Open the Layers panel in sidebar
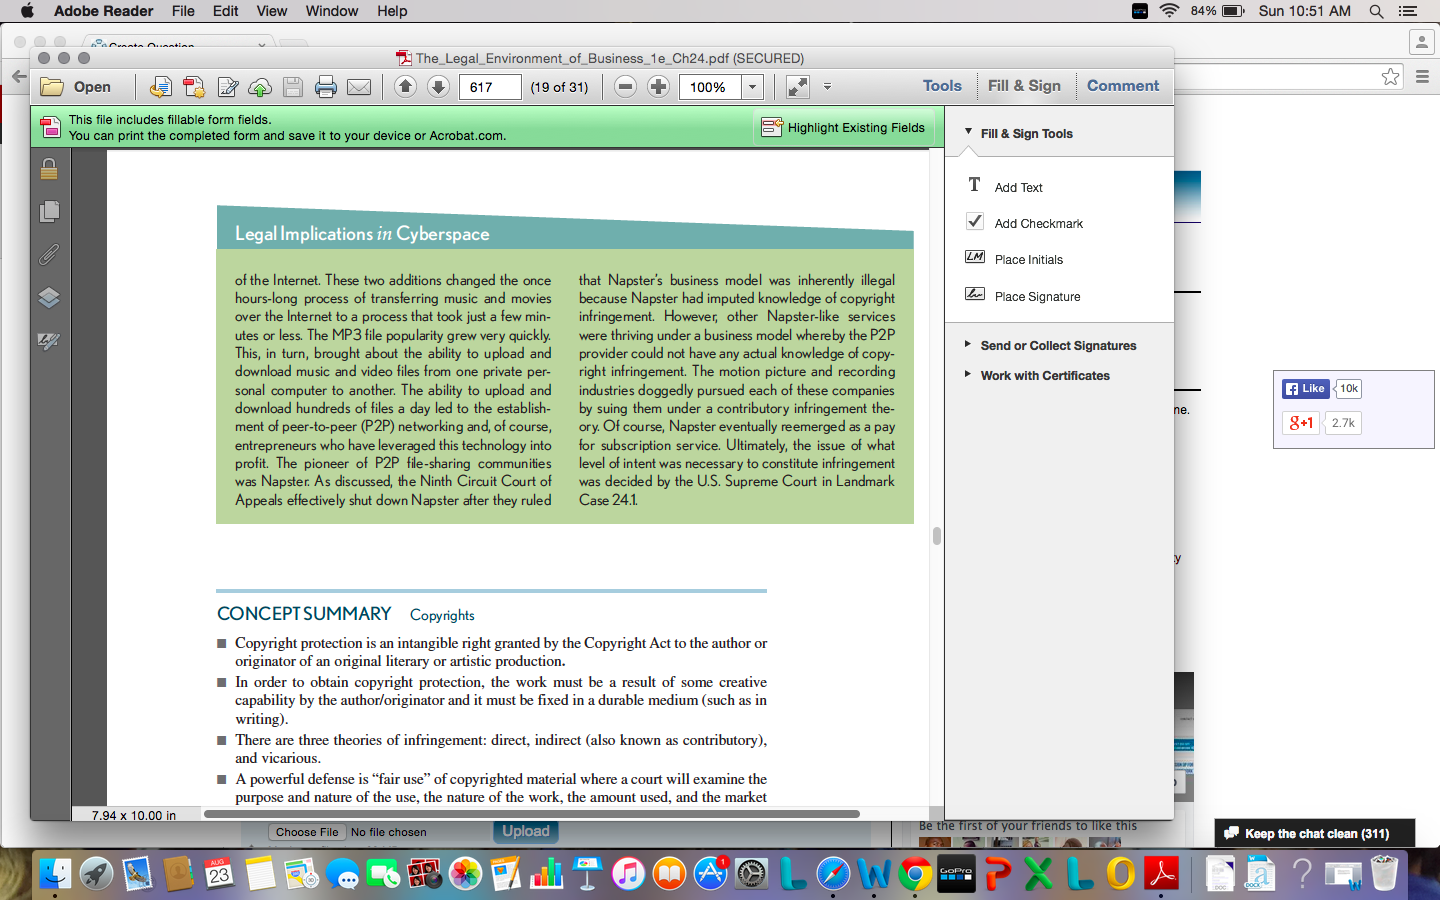This screenshot has width=1440, height=900. tap(48, 298)
